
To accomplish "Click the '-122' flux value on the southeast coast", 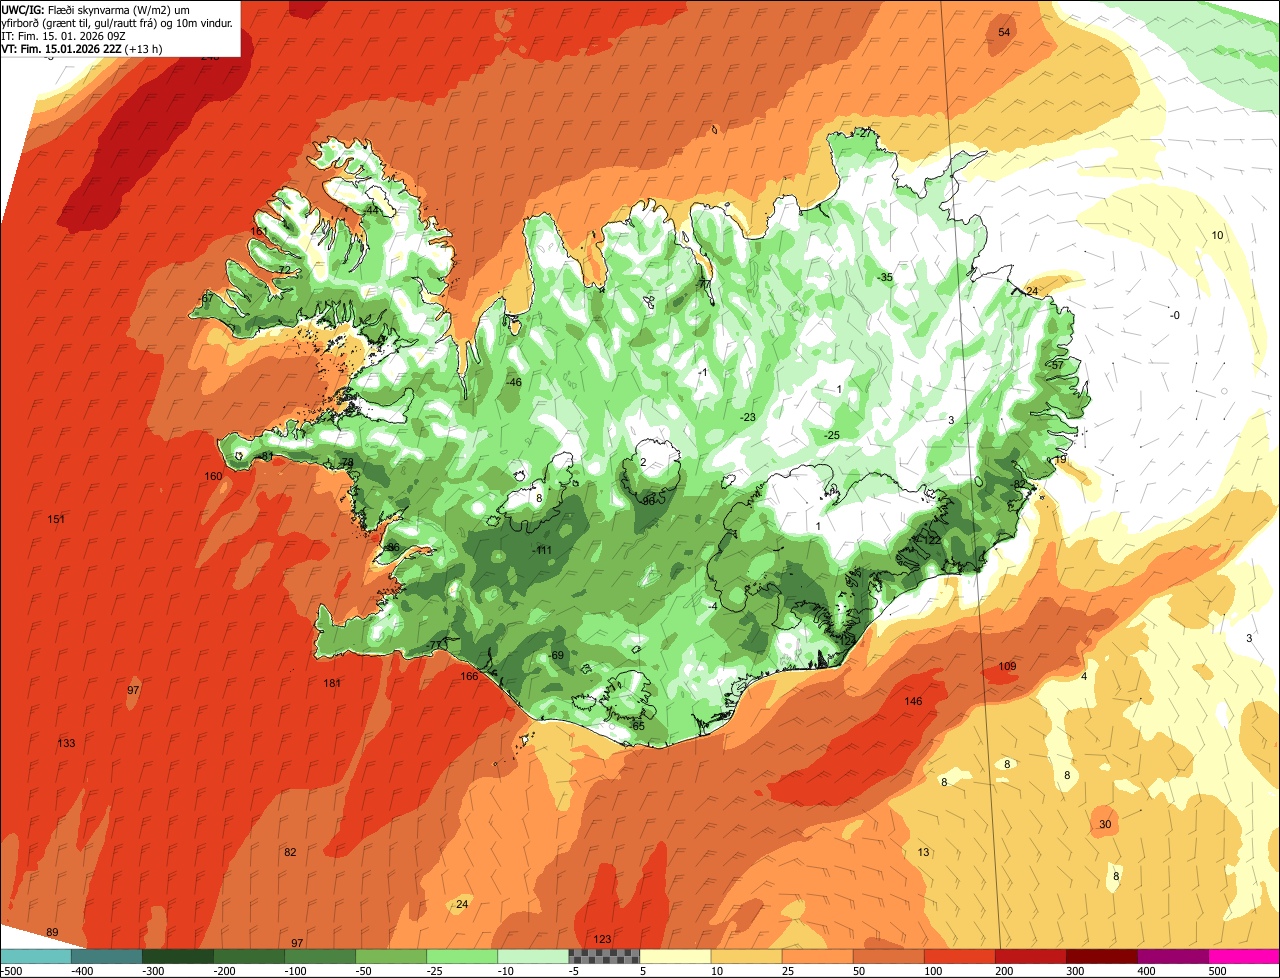I will (929, 540).
